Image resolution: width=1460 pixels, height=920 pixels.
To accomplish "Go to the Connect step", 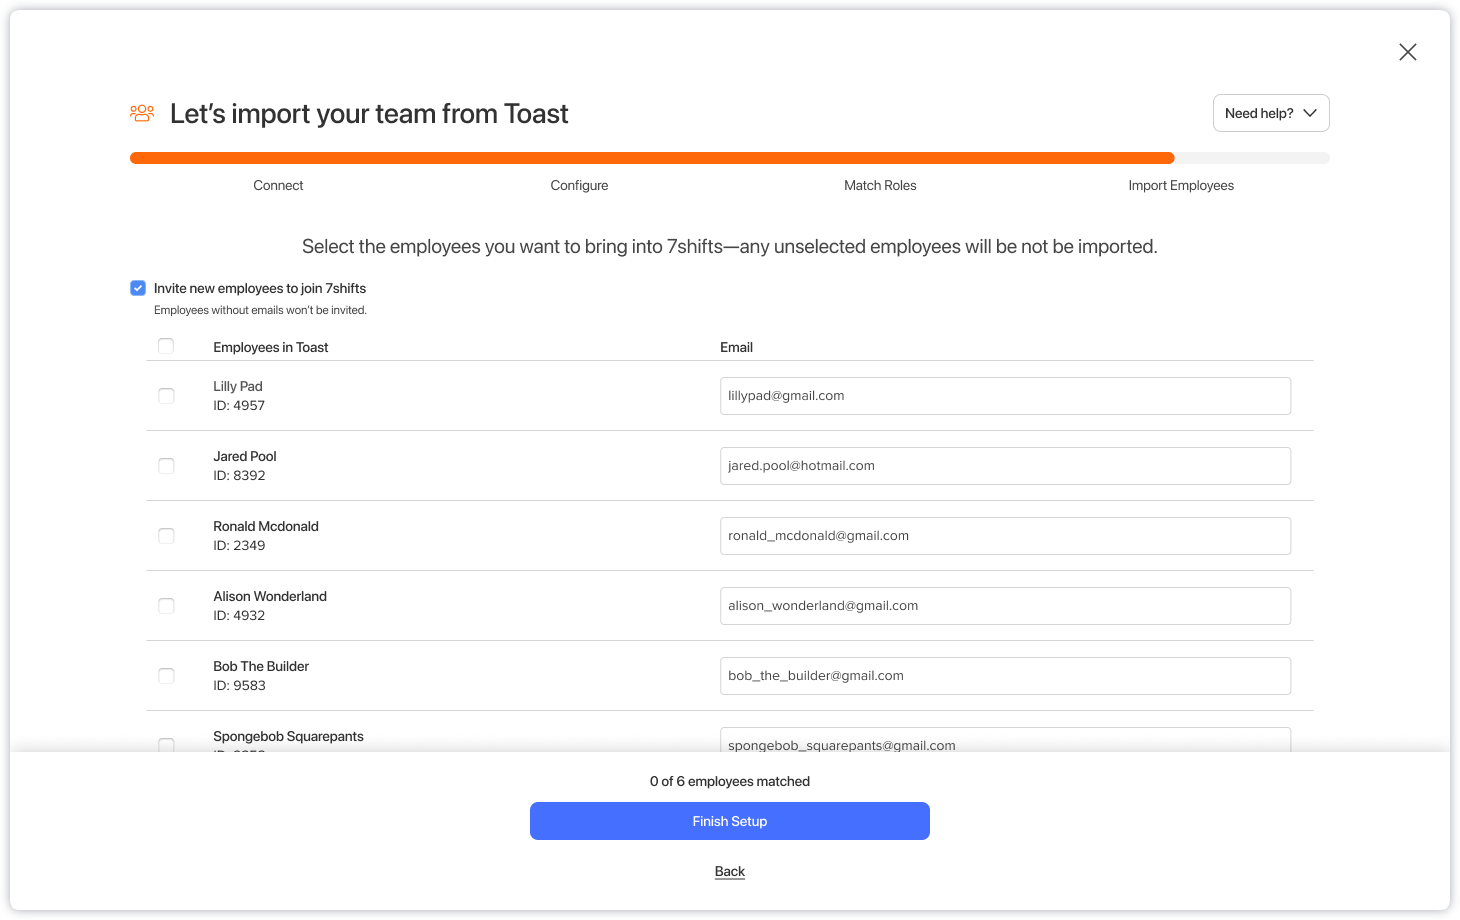I will tap(278, 185).
